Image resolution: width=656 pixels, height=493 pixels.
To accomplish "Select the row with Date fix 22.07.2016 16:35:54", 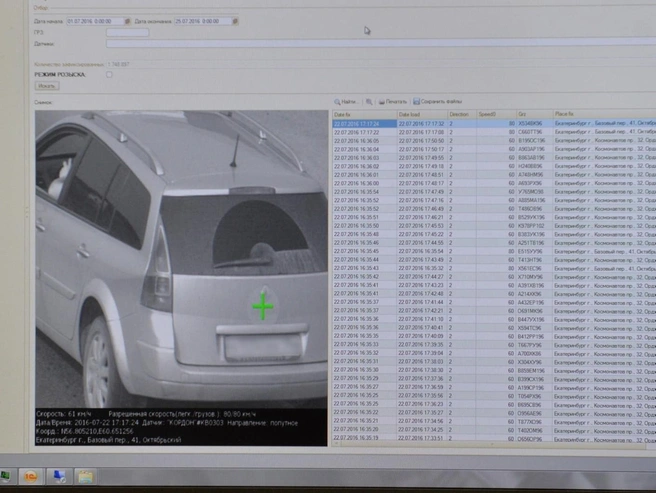I will [494, 192].
